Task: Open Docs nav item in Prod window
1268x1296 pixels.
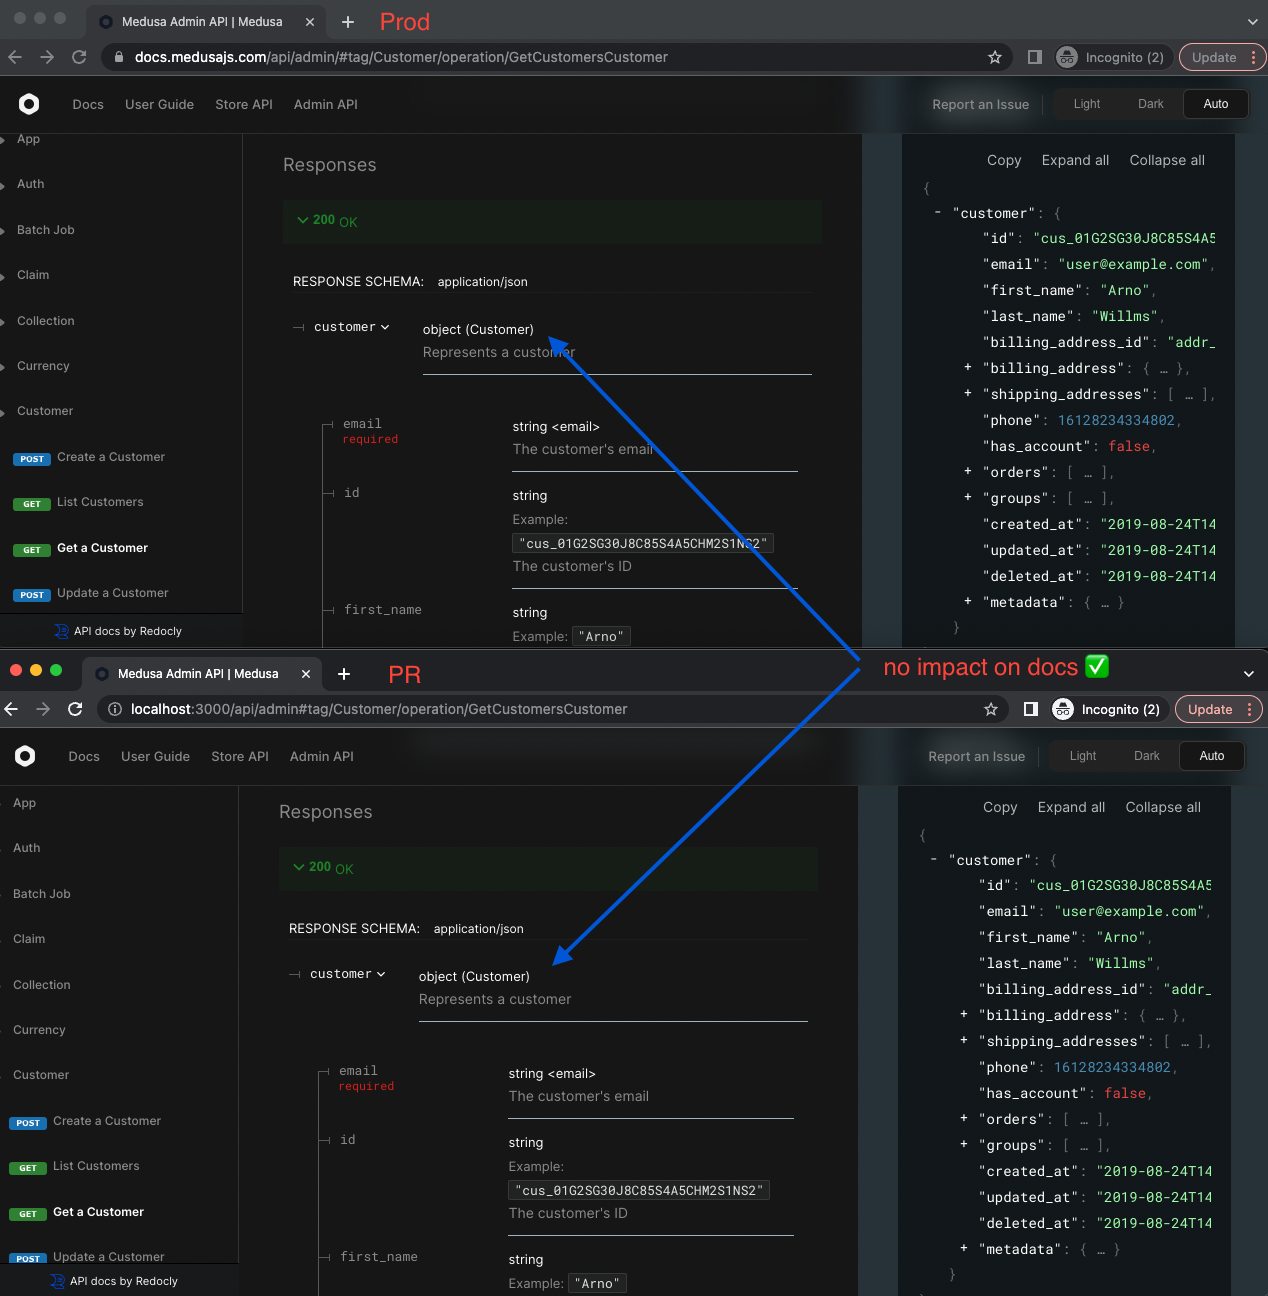Action: click(88, 104)
